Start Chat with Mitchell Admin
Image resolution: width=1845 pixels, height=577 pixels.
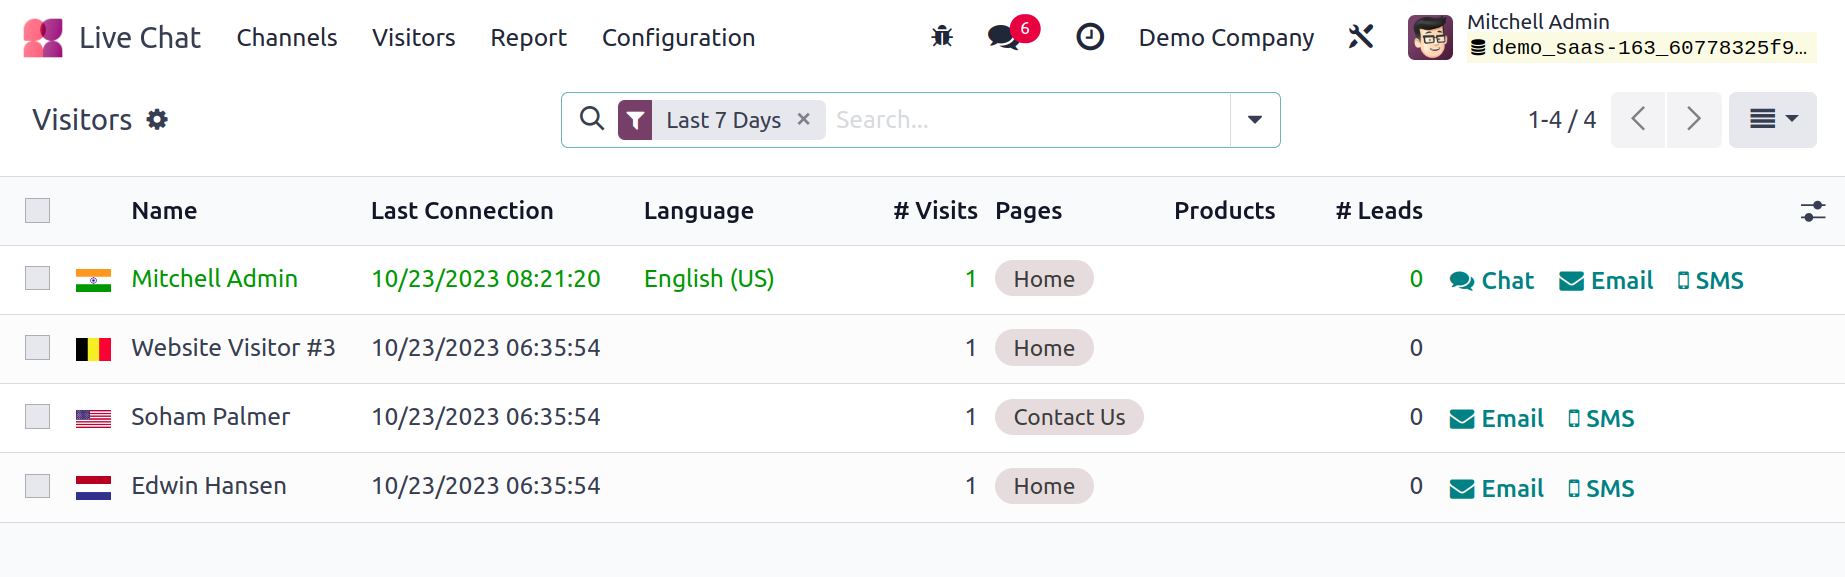[x=1491, y=281]
